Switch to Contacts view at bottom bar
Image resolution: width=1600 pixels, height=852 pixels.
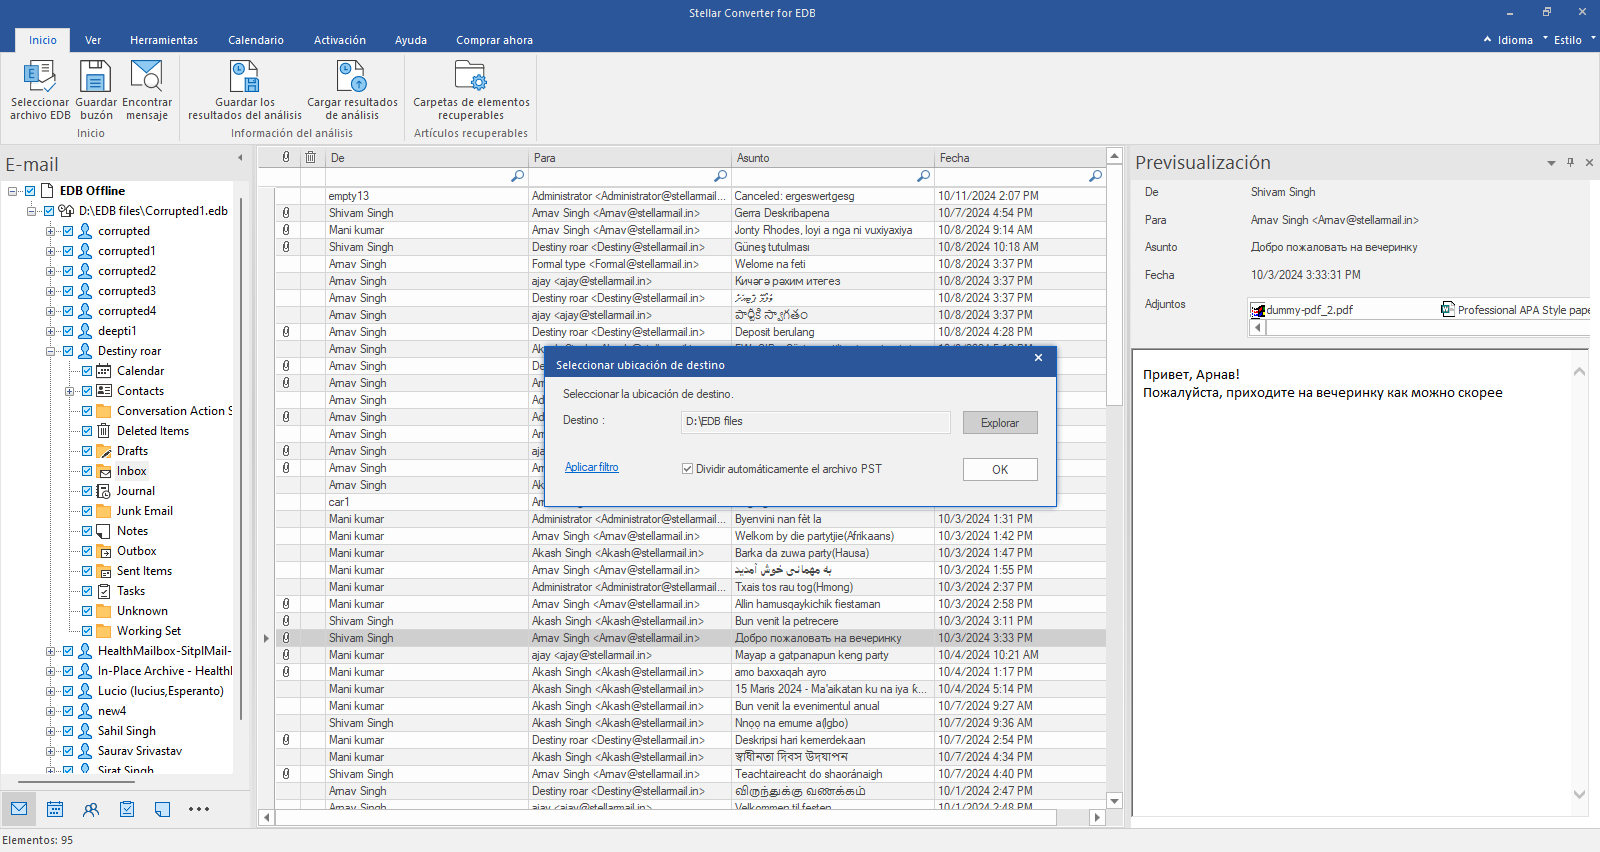(91, 809)
